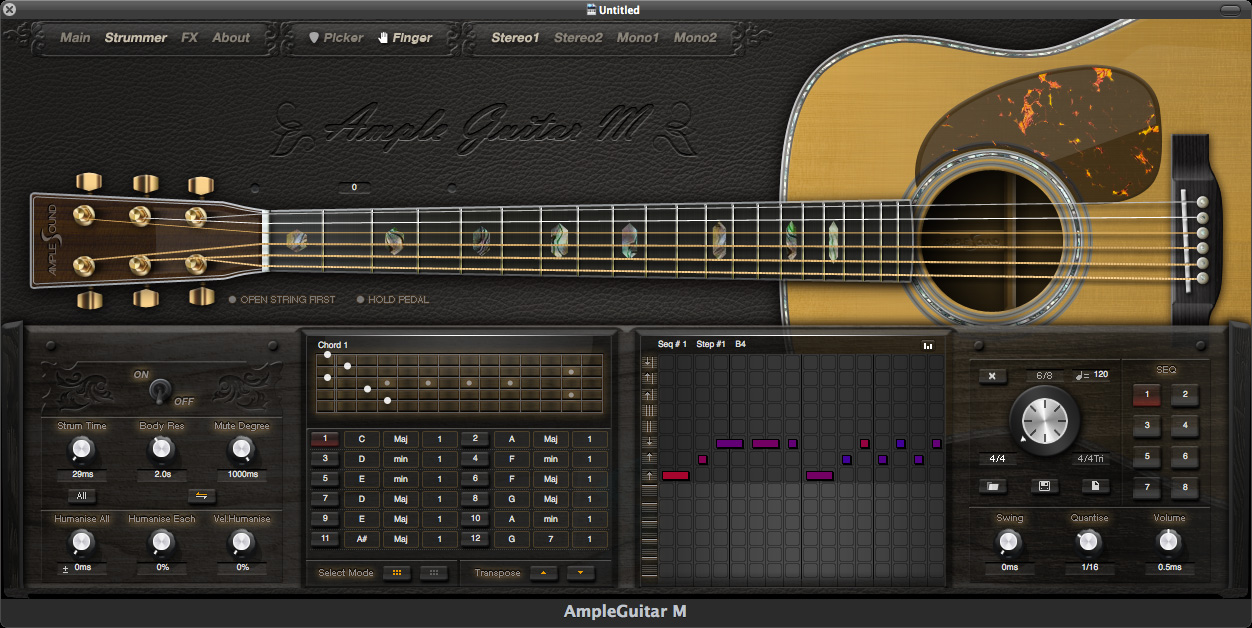The width and height of the screenshot is (1252, 628).
Task: Click the triple vertical bars strum row icon
Action: coord(650,410)
